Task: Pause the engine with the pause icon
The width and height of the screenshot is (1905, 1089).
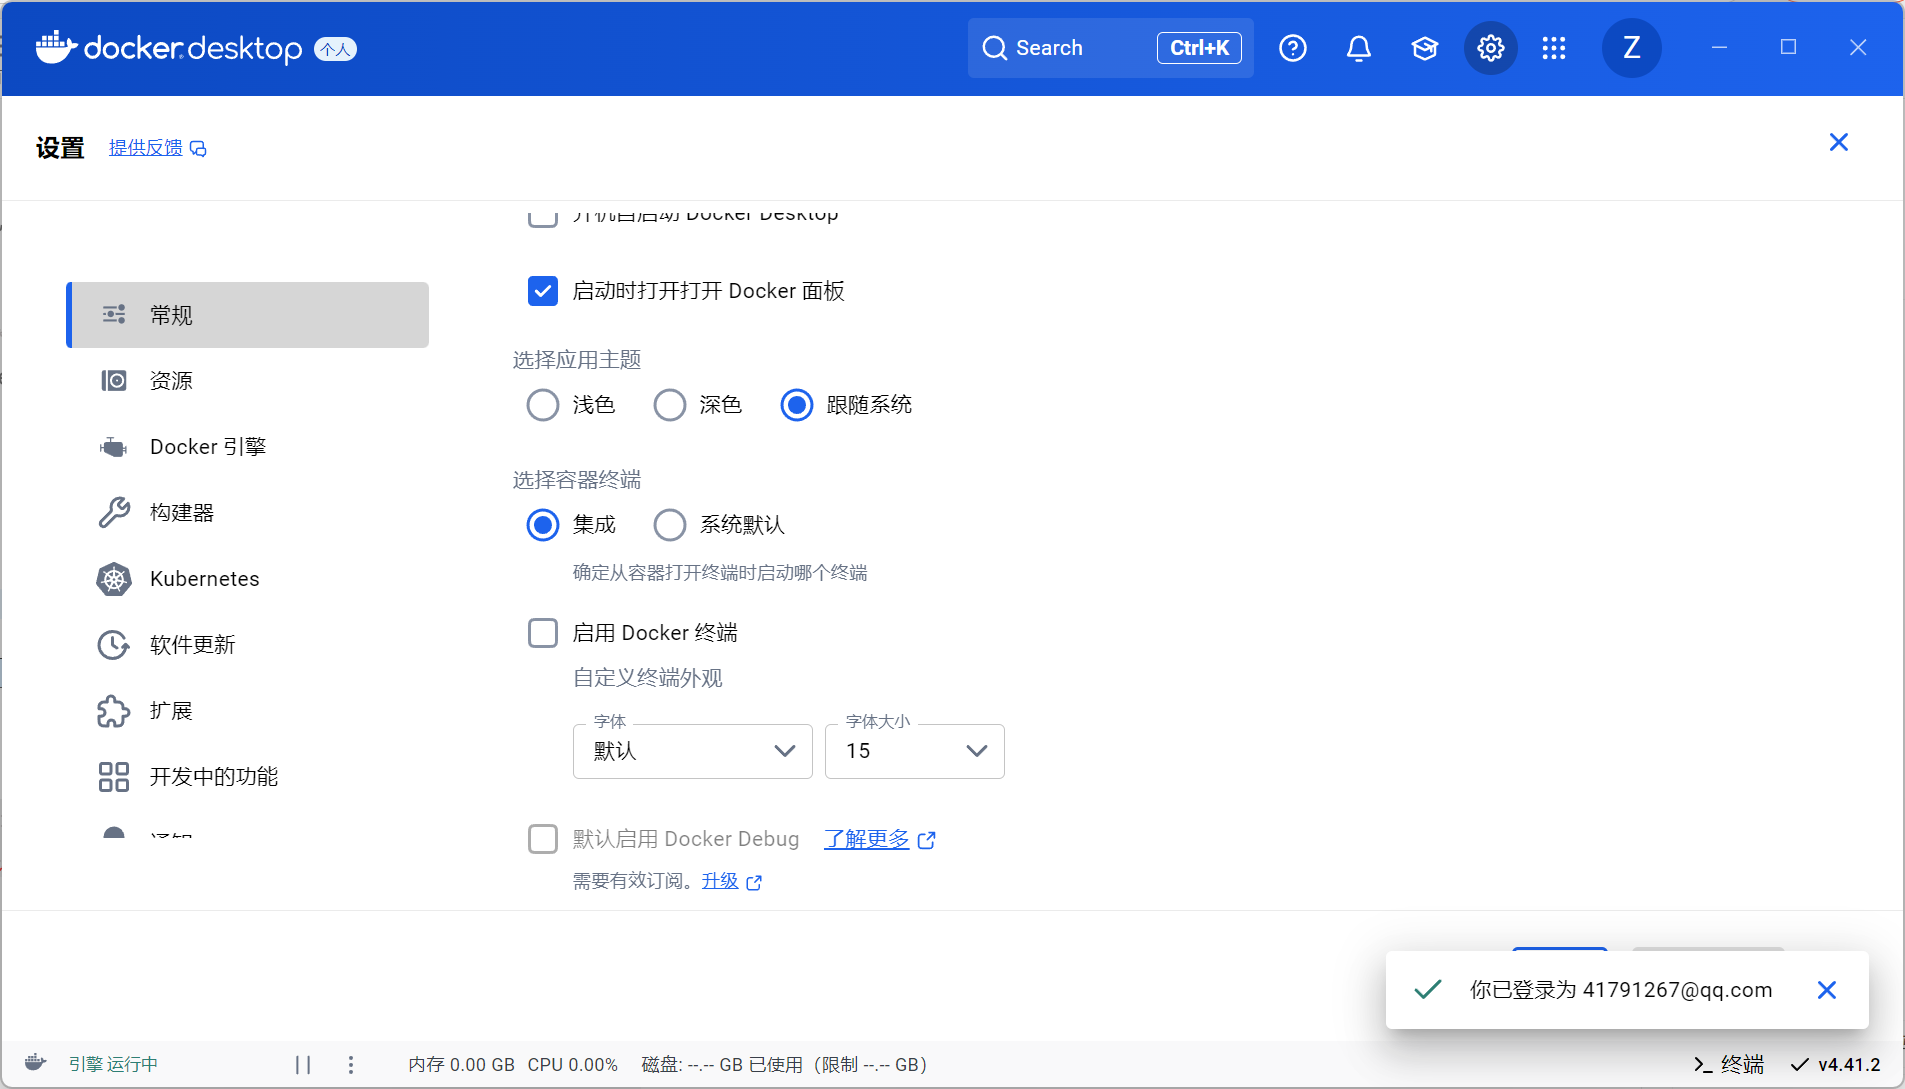Action: pos(303,1065)
